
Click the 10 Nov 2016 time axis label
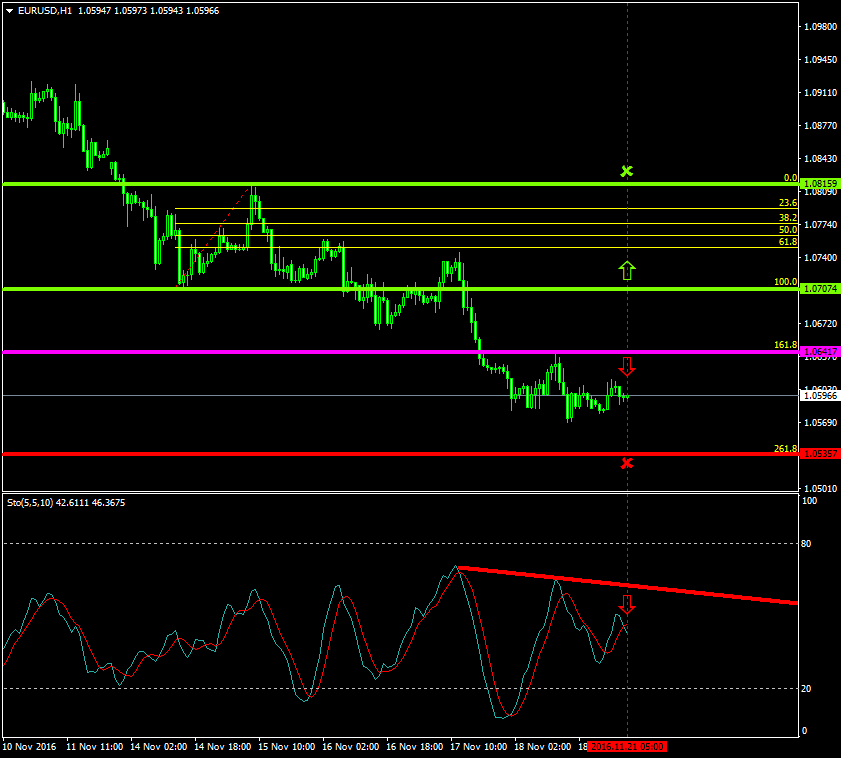click(30, 746)
